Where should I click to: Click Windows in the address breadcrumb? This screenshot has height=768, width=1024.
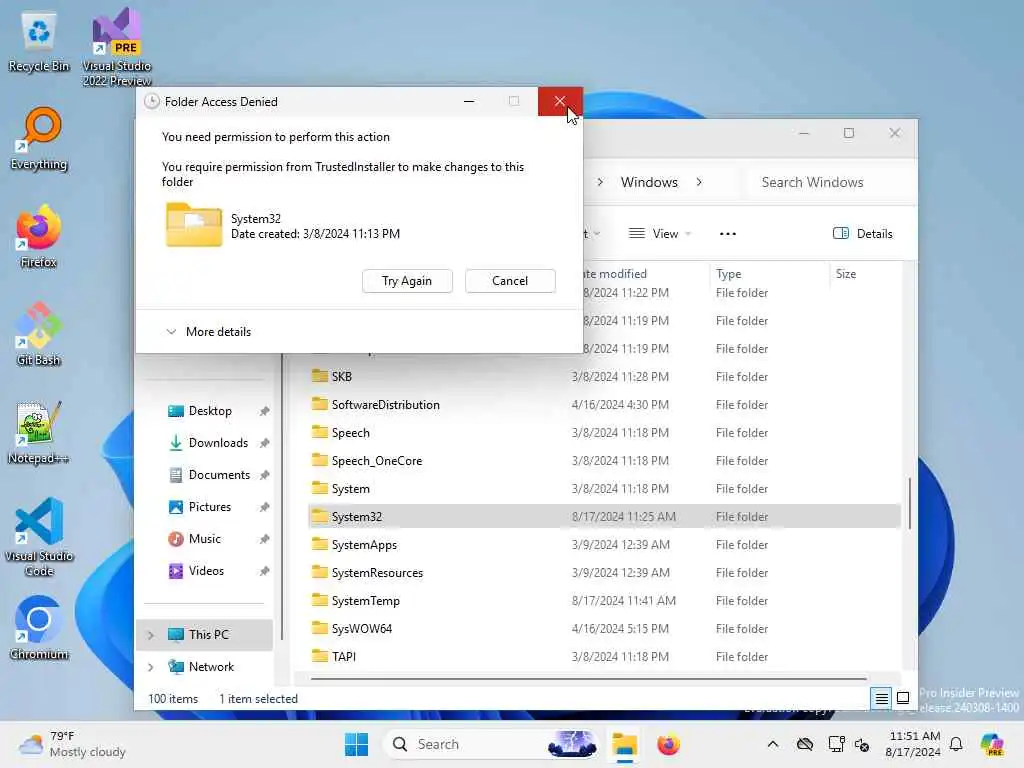click(x=649, y=182)
